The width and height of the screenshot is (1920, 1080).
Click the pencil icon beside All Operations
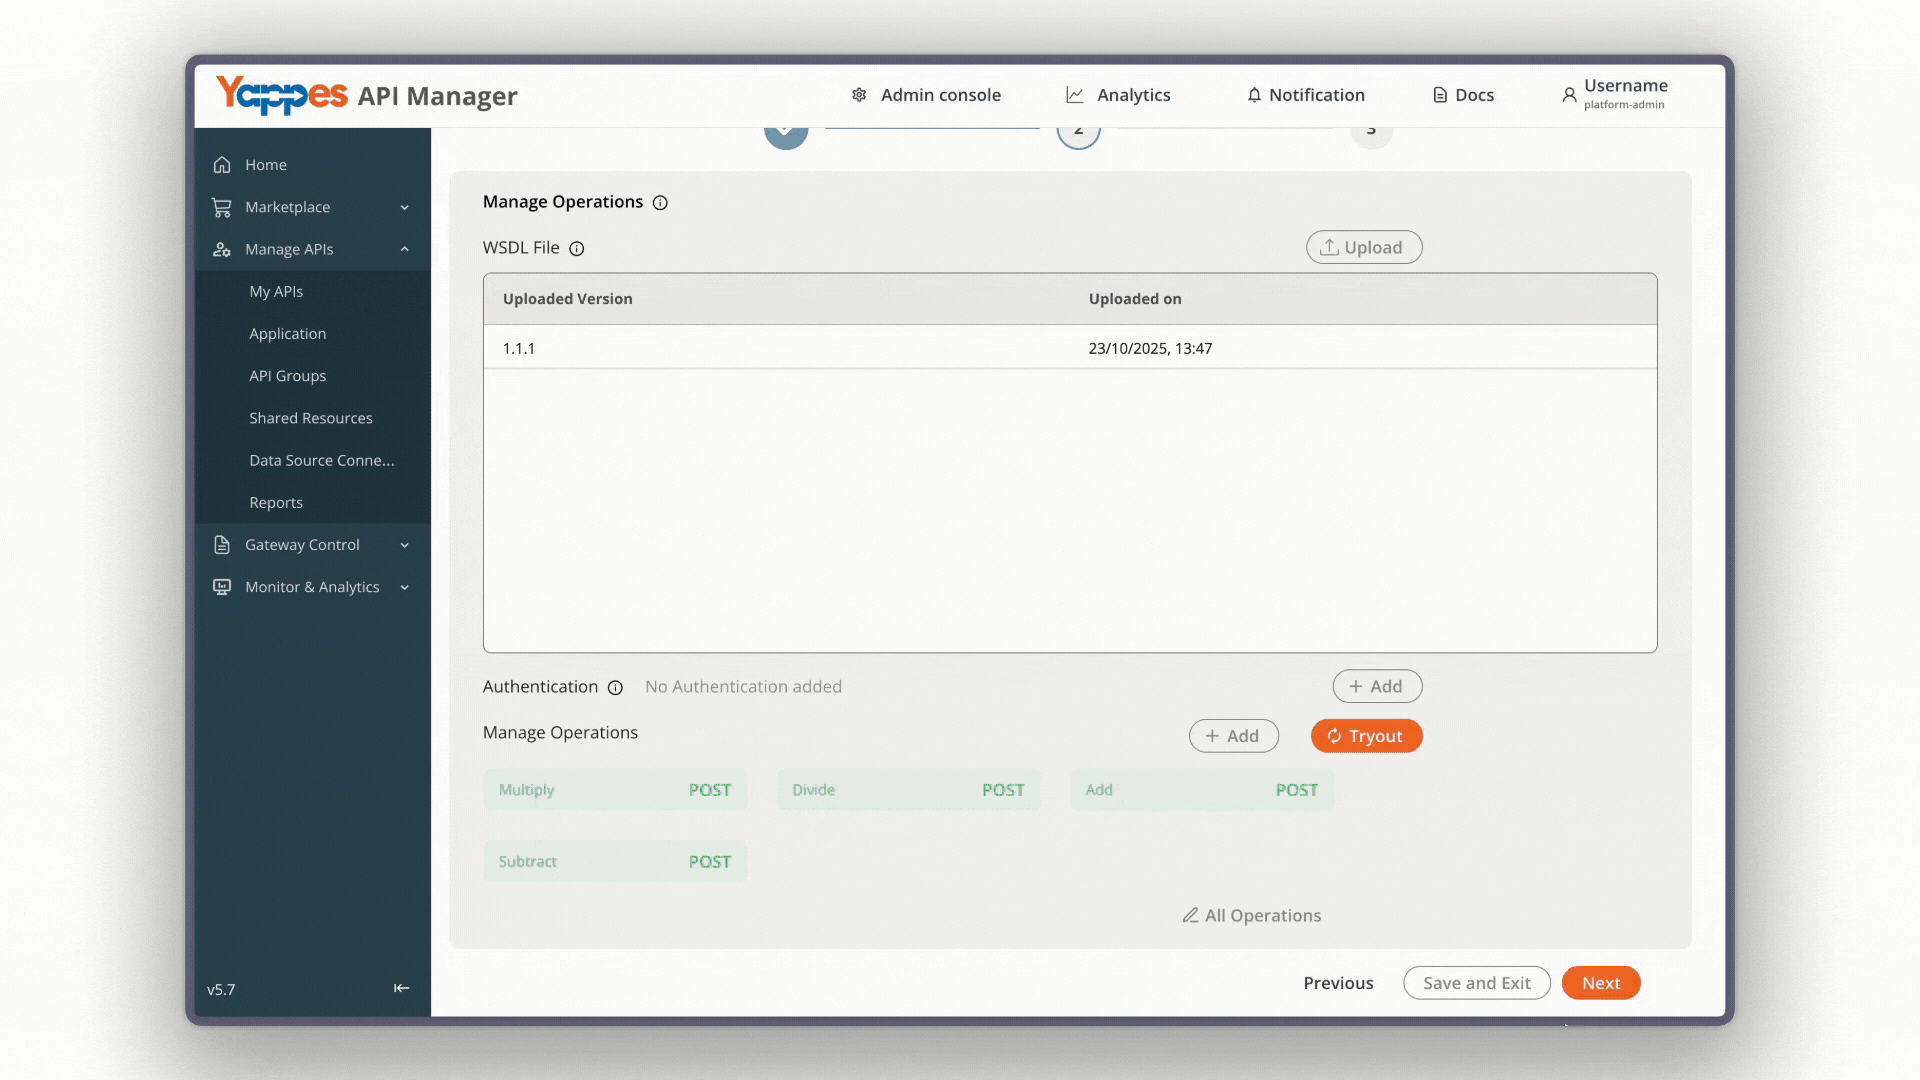click(1190, 915)
